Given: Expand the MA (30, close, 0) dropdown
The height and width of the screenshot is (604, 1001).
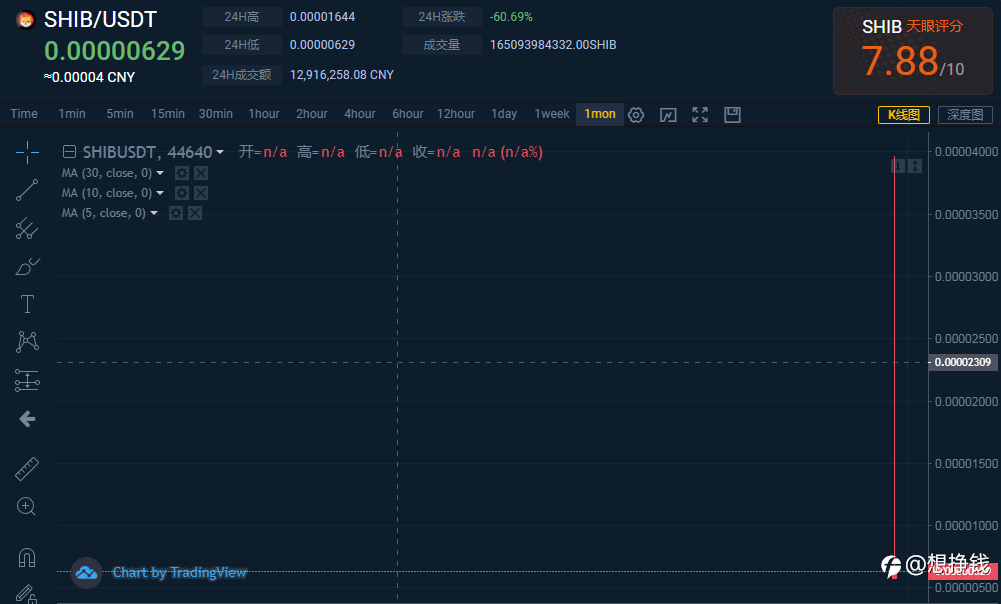Looking at the screenshot, I should 160,173.
